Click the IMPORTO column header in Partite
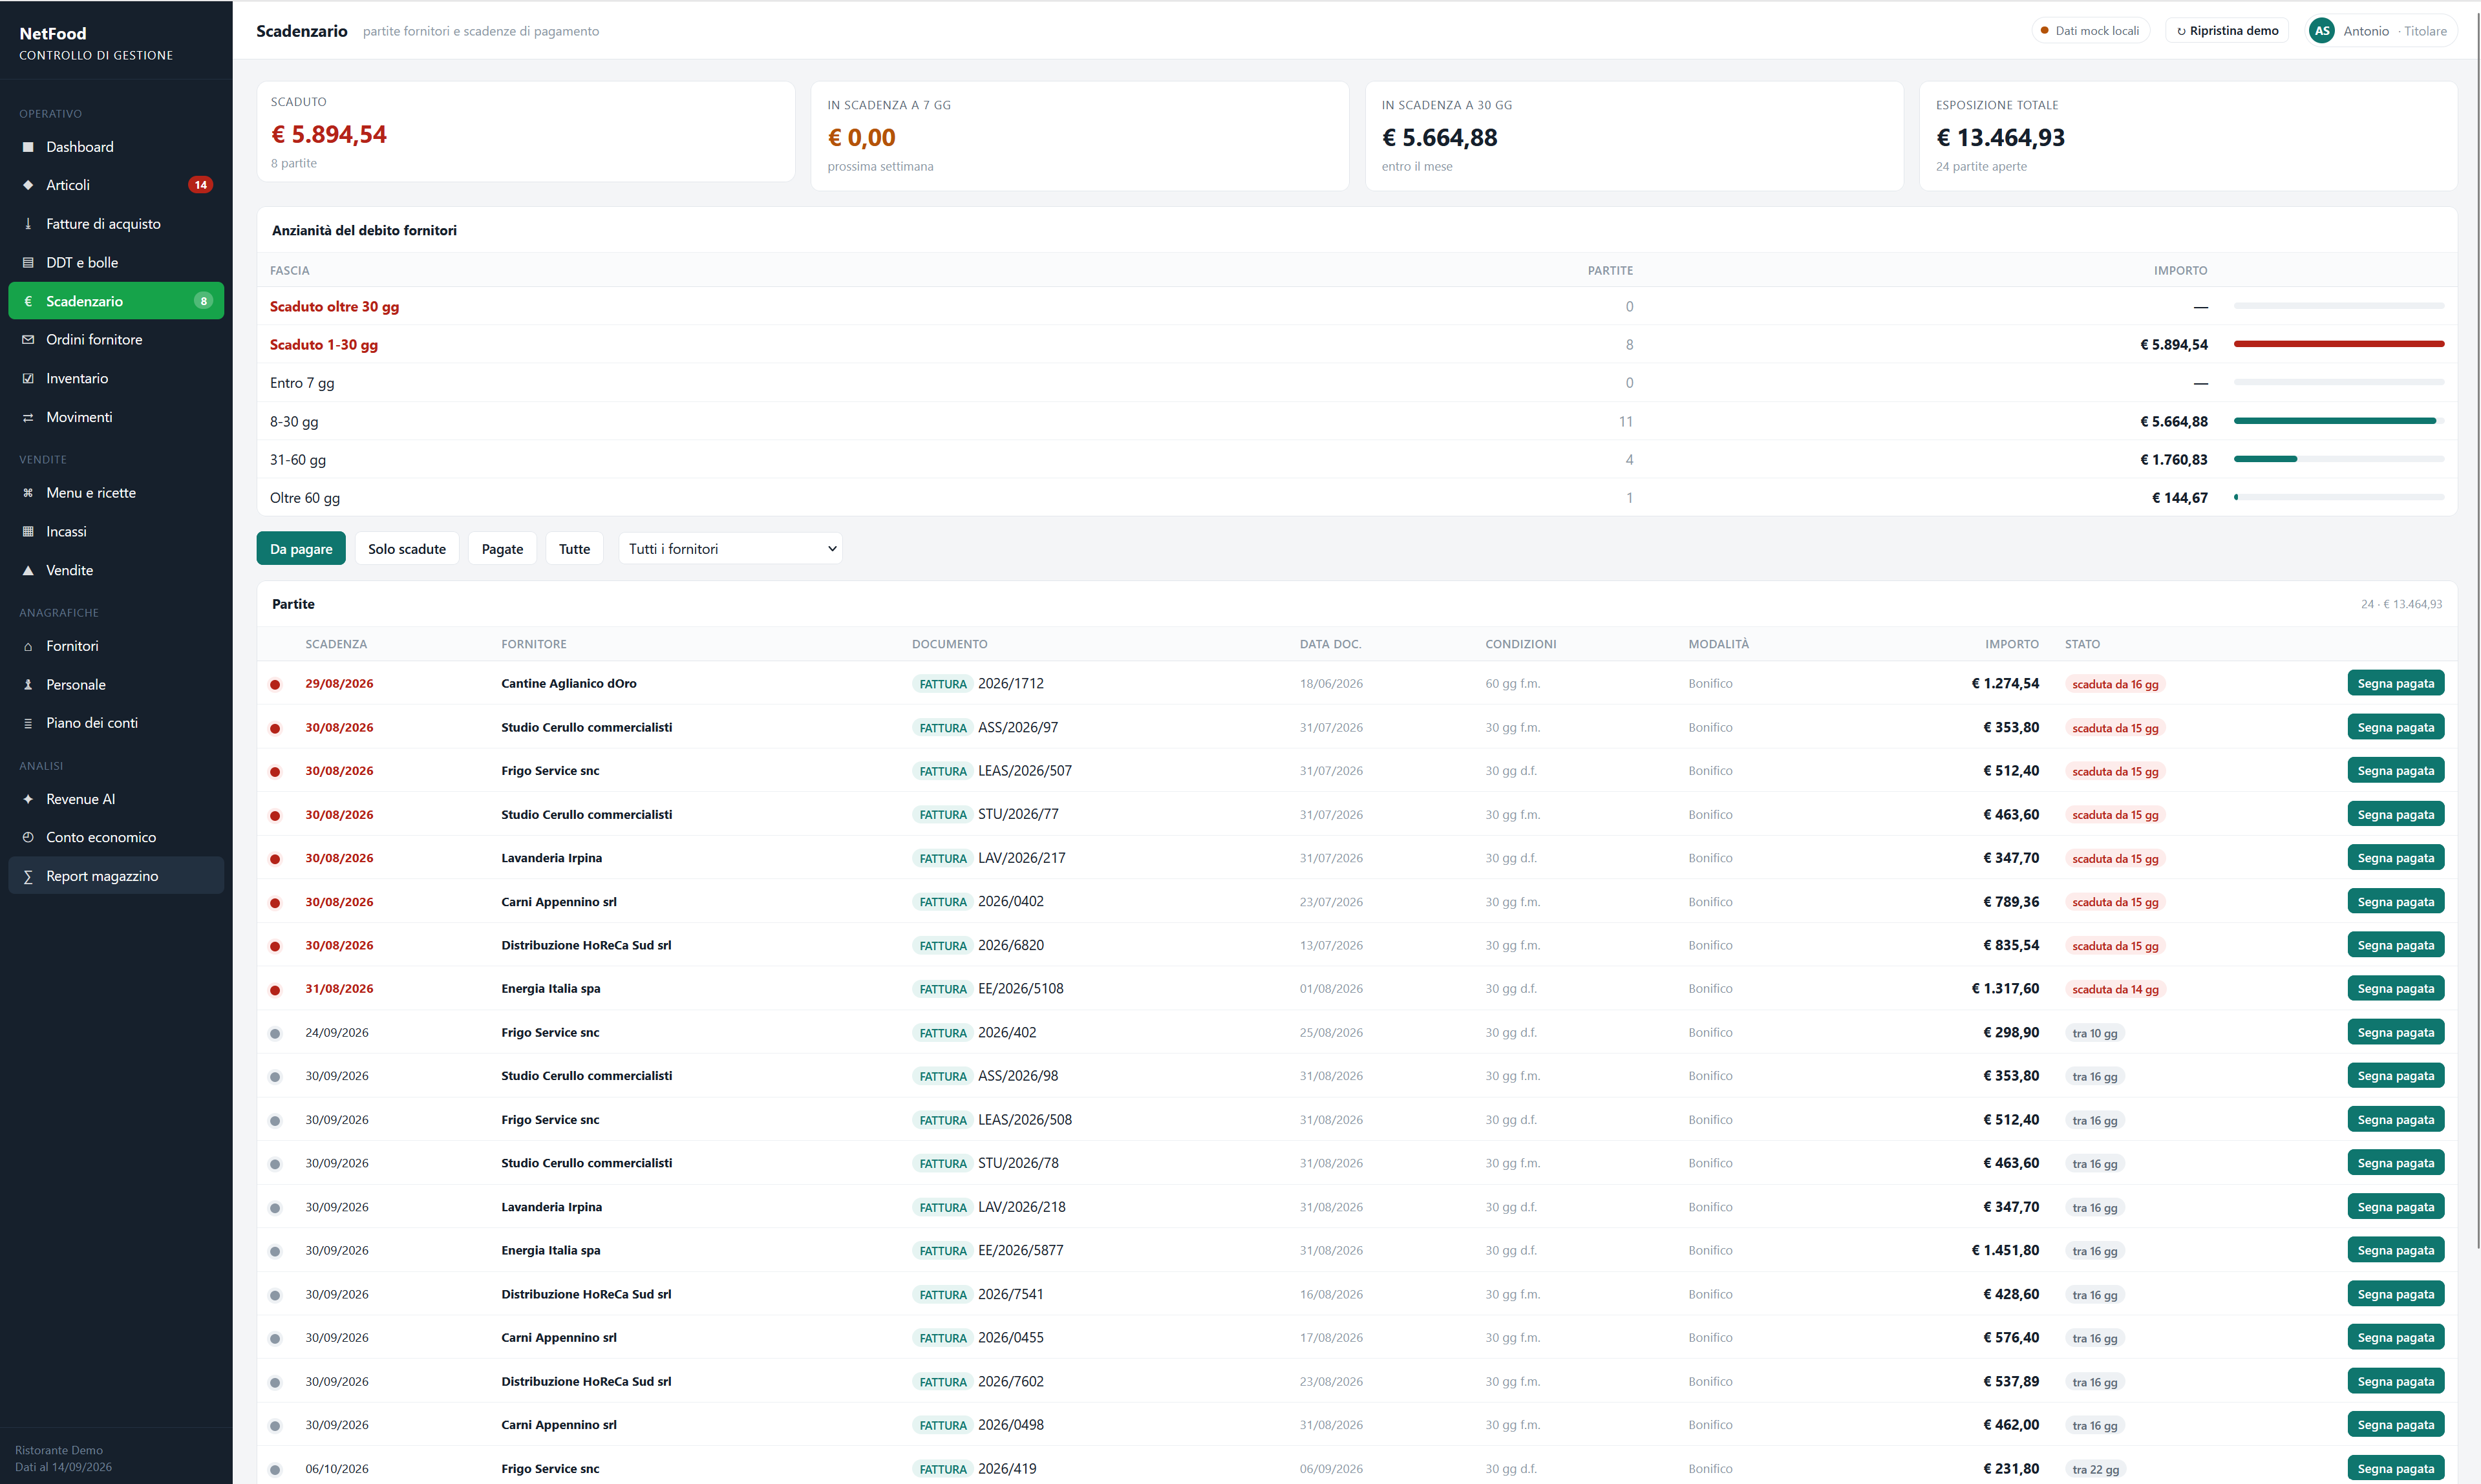The width and height of the screenshot is (2481, 1484). [2011, 644]
